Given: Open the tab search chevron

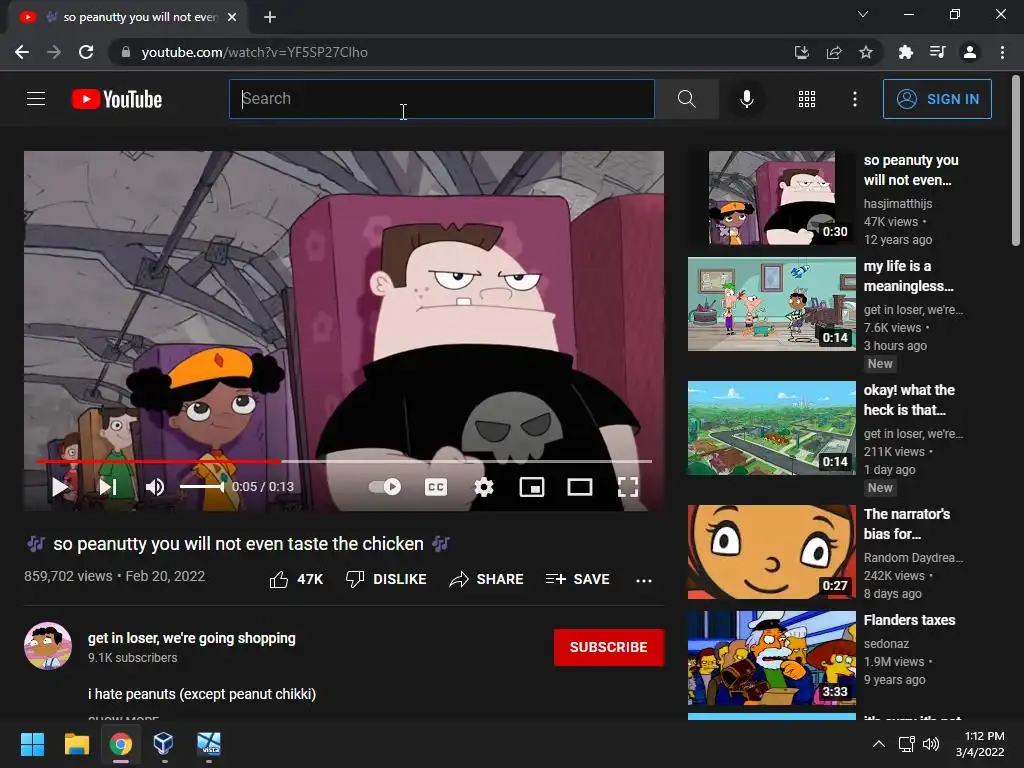Looking at the screenshot, I should tap(863, 14).
